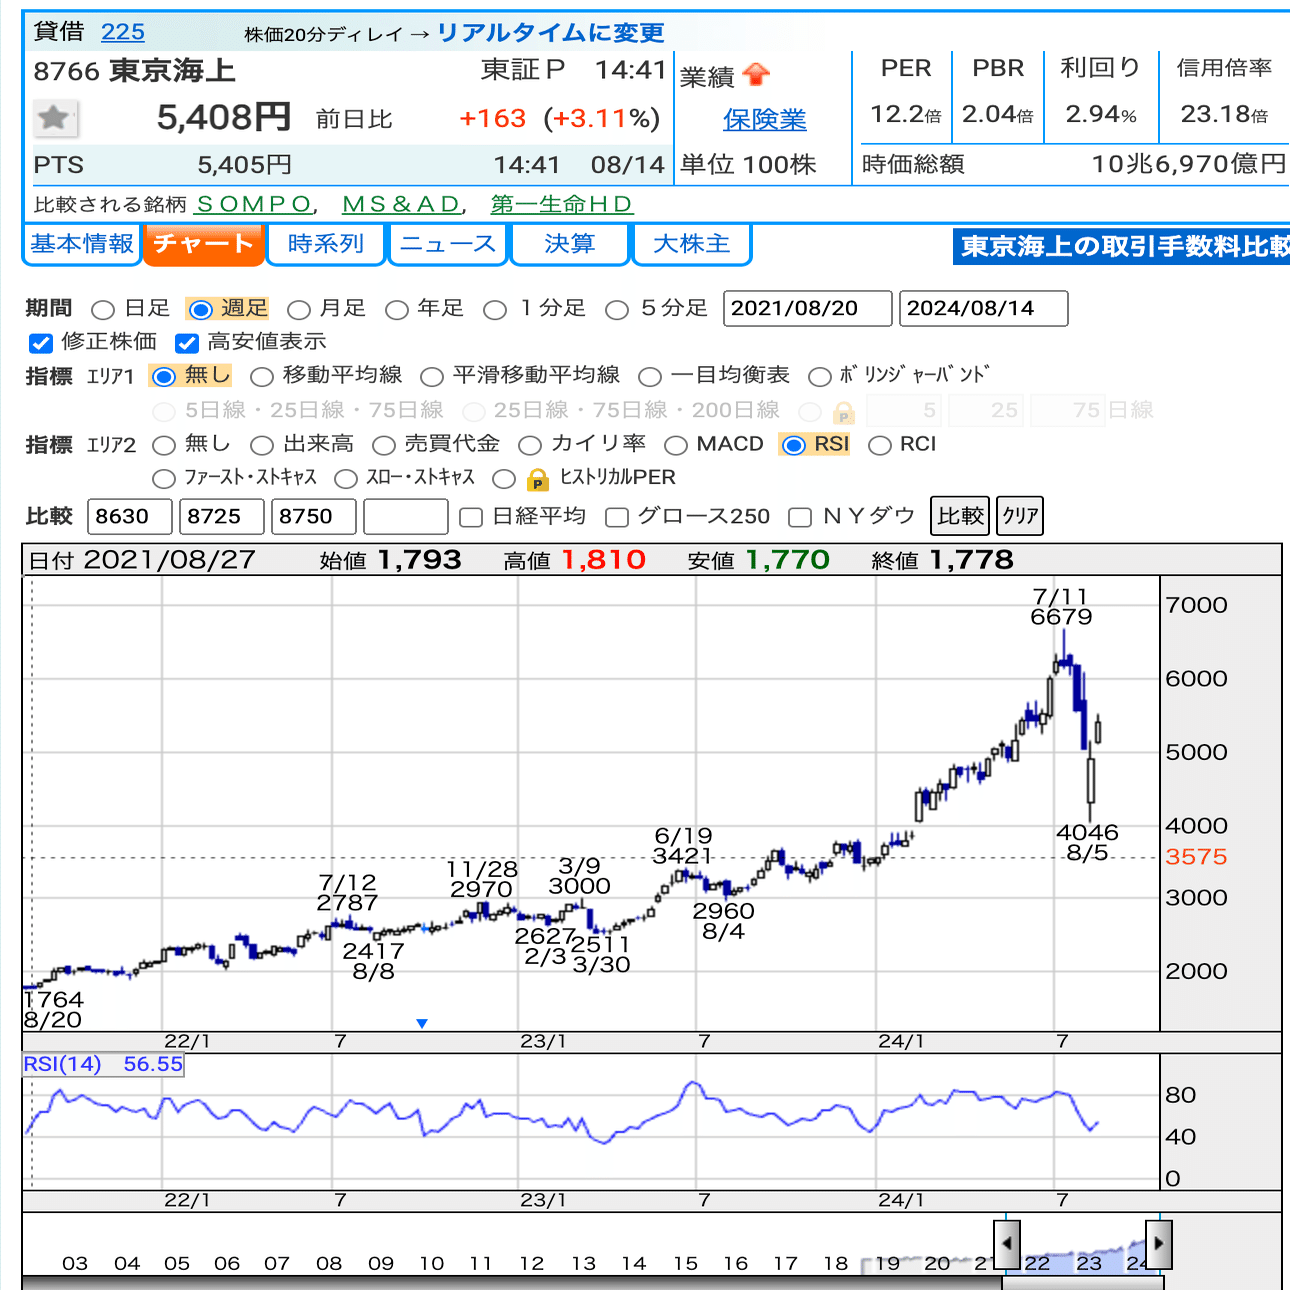Viewport: 1290px width, 1290px height.
Task: Select RCI indicator radio
Action: click(880, 445)
